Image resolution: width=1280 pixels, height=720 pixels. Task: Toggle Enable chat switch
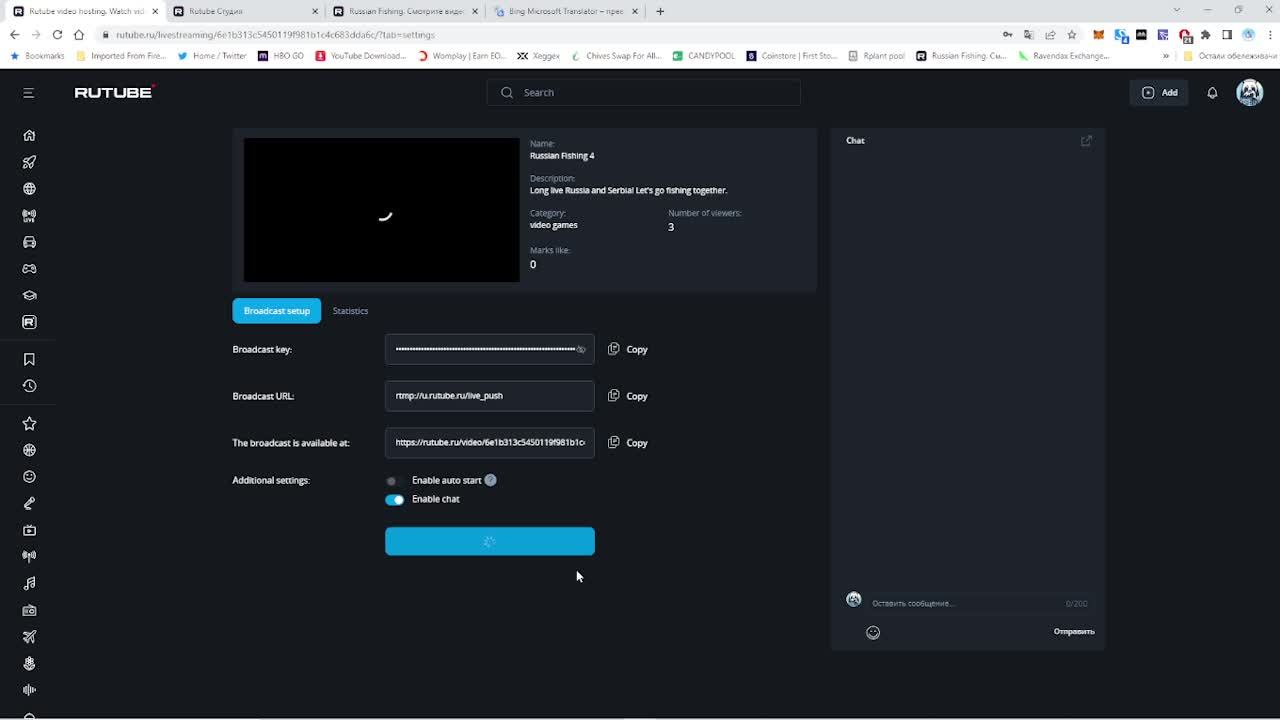click(x=394, y=499)
